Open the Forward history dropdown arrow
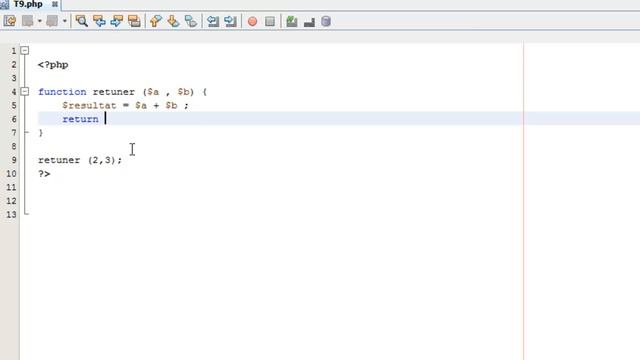Screen dimensions: 640x360 coord(64,21)
